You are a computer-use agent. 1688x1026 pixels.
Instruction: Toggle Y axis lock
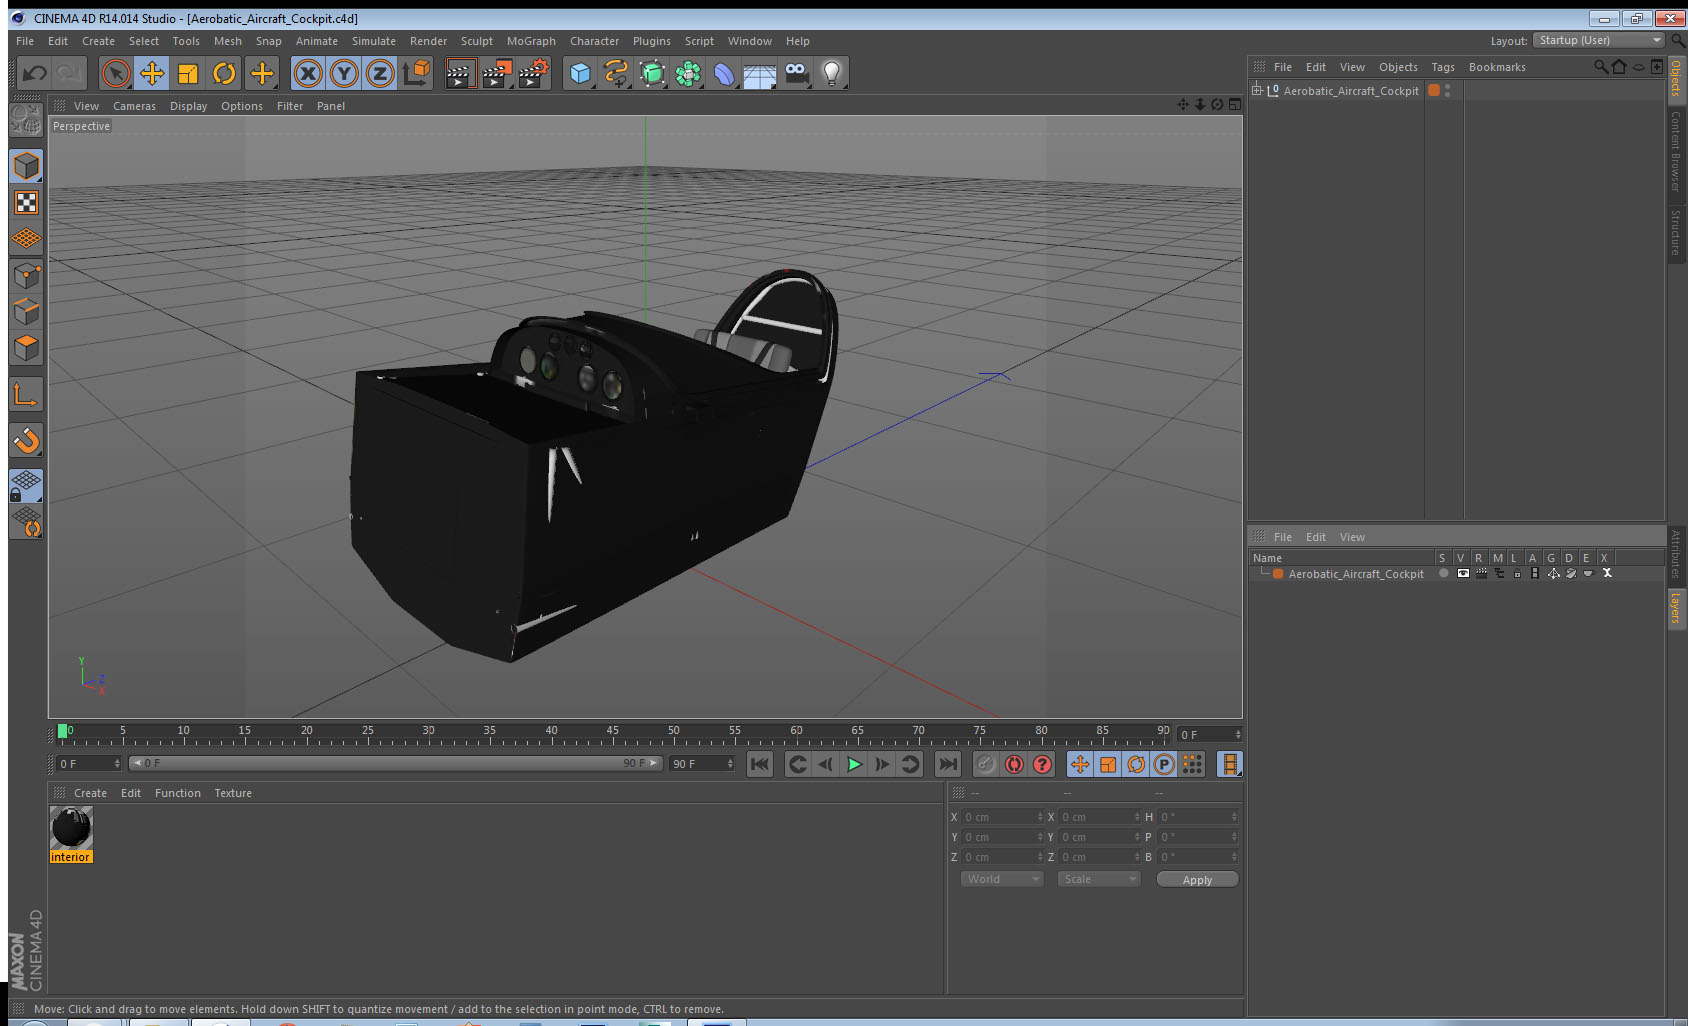point(344,73)
